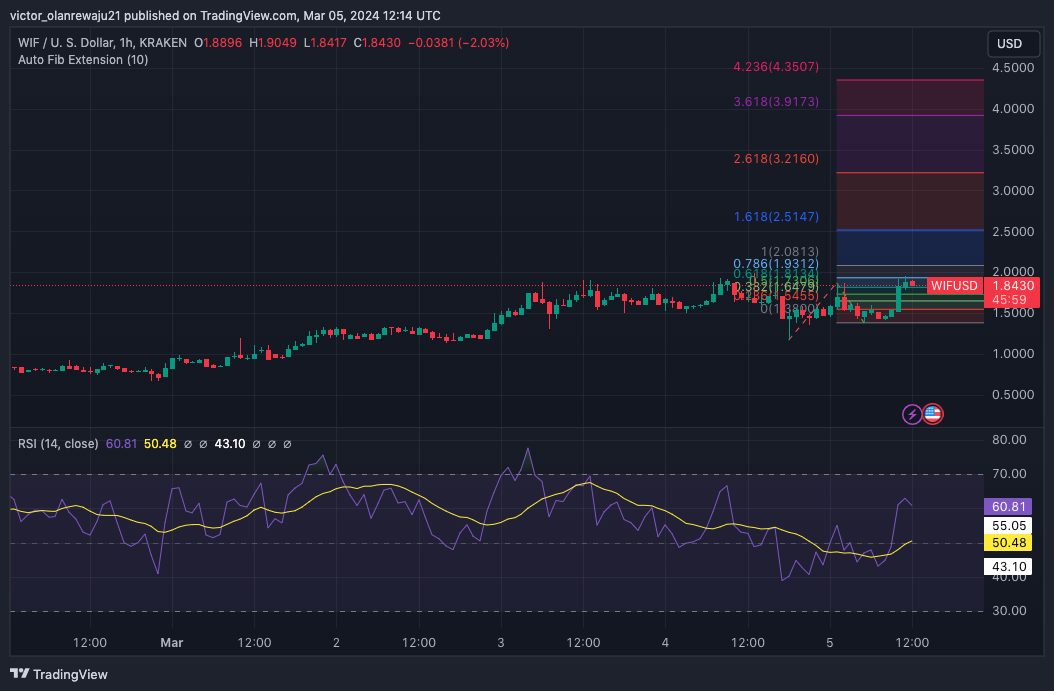Click the day 2 label on time axis
Viewport: 1054px width, 691px height.
(x=336, y=643)
